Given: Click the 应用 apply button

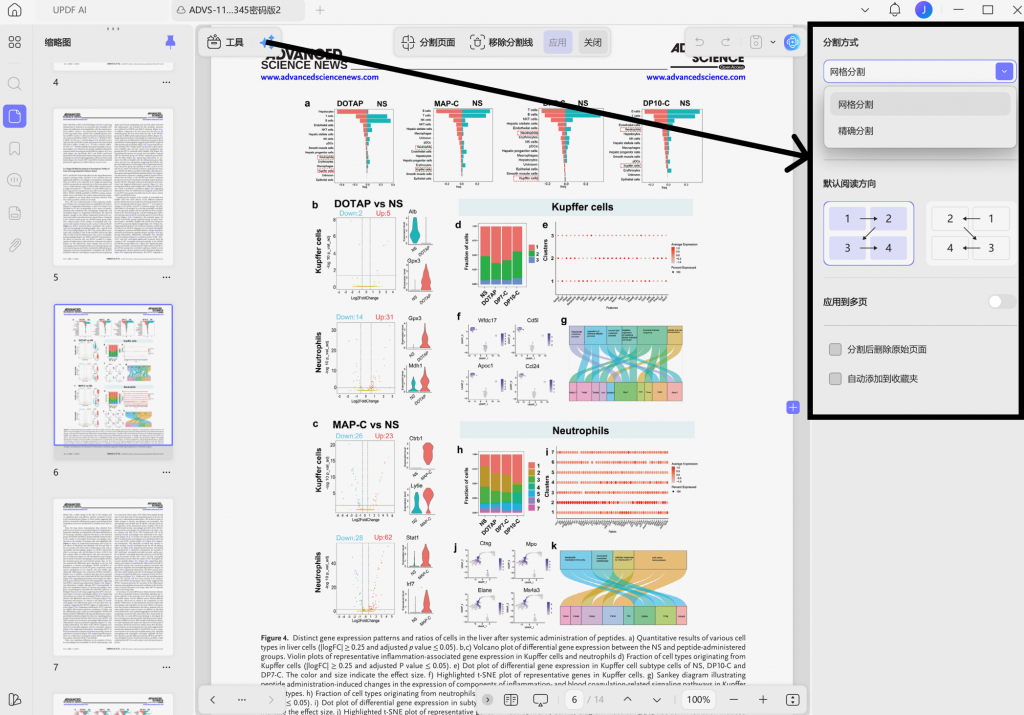Looking at the screenshot, I should point(558,42).
